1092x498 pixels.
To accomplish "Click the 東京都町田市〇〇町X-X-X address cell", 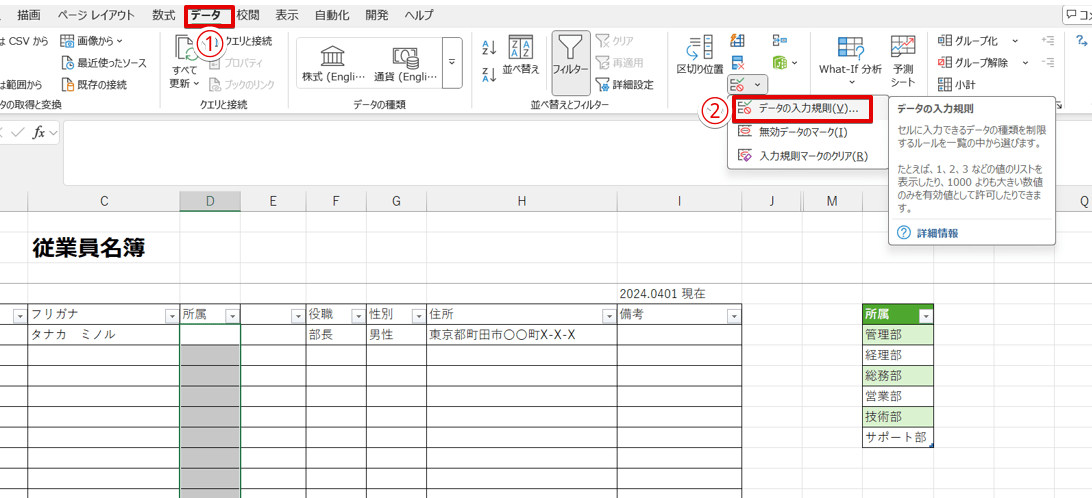I will point(522,335).
